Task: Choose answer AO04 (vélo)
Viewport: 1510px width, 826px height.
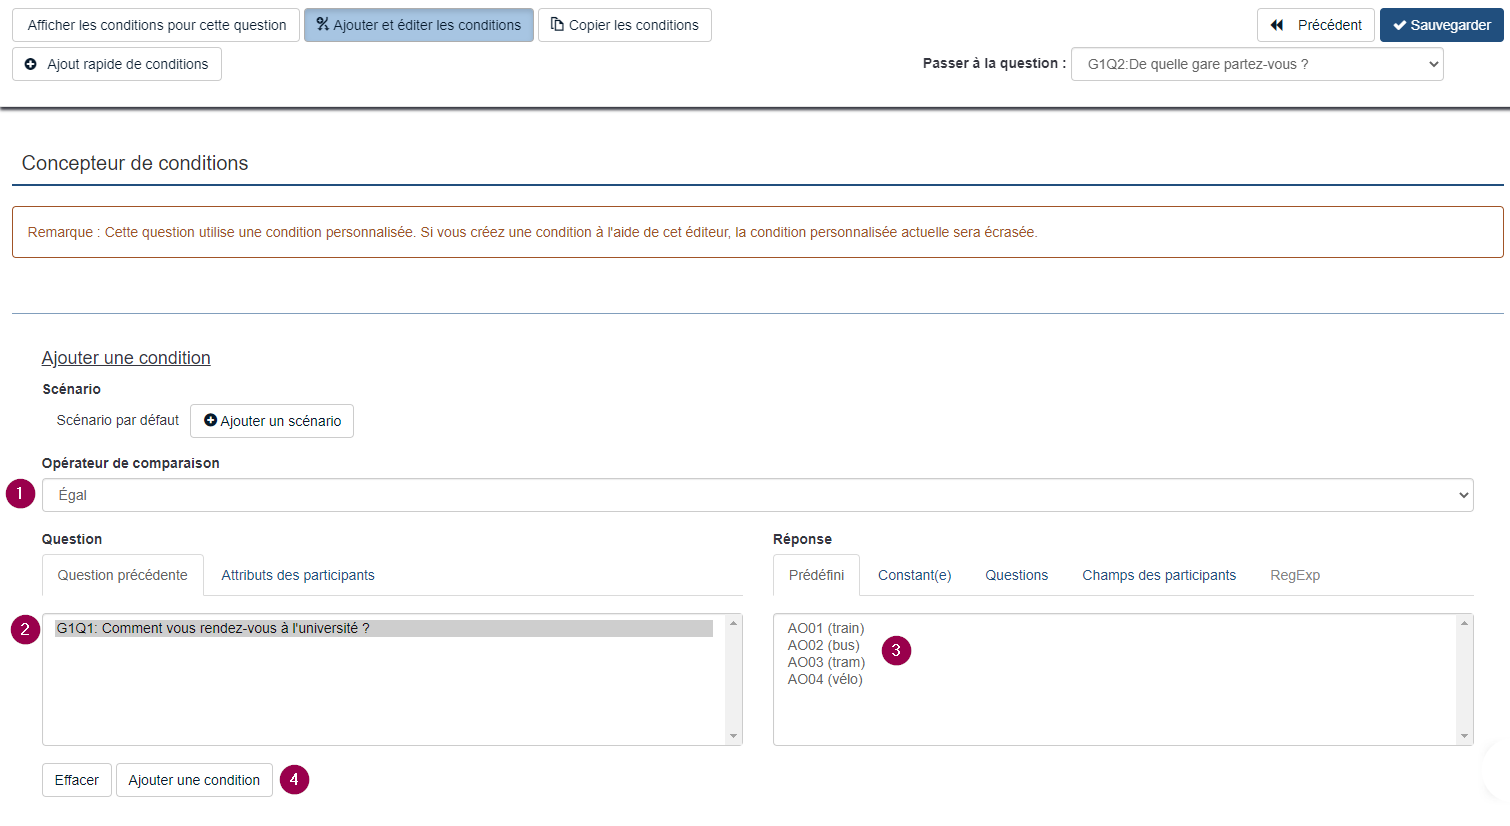Action: pos(824,679)
